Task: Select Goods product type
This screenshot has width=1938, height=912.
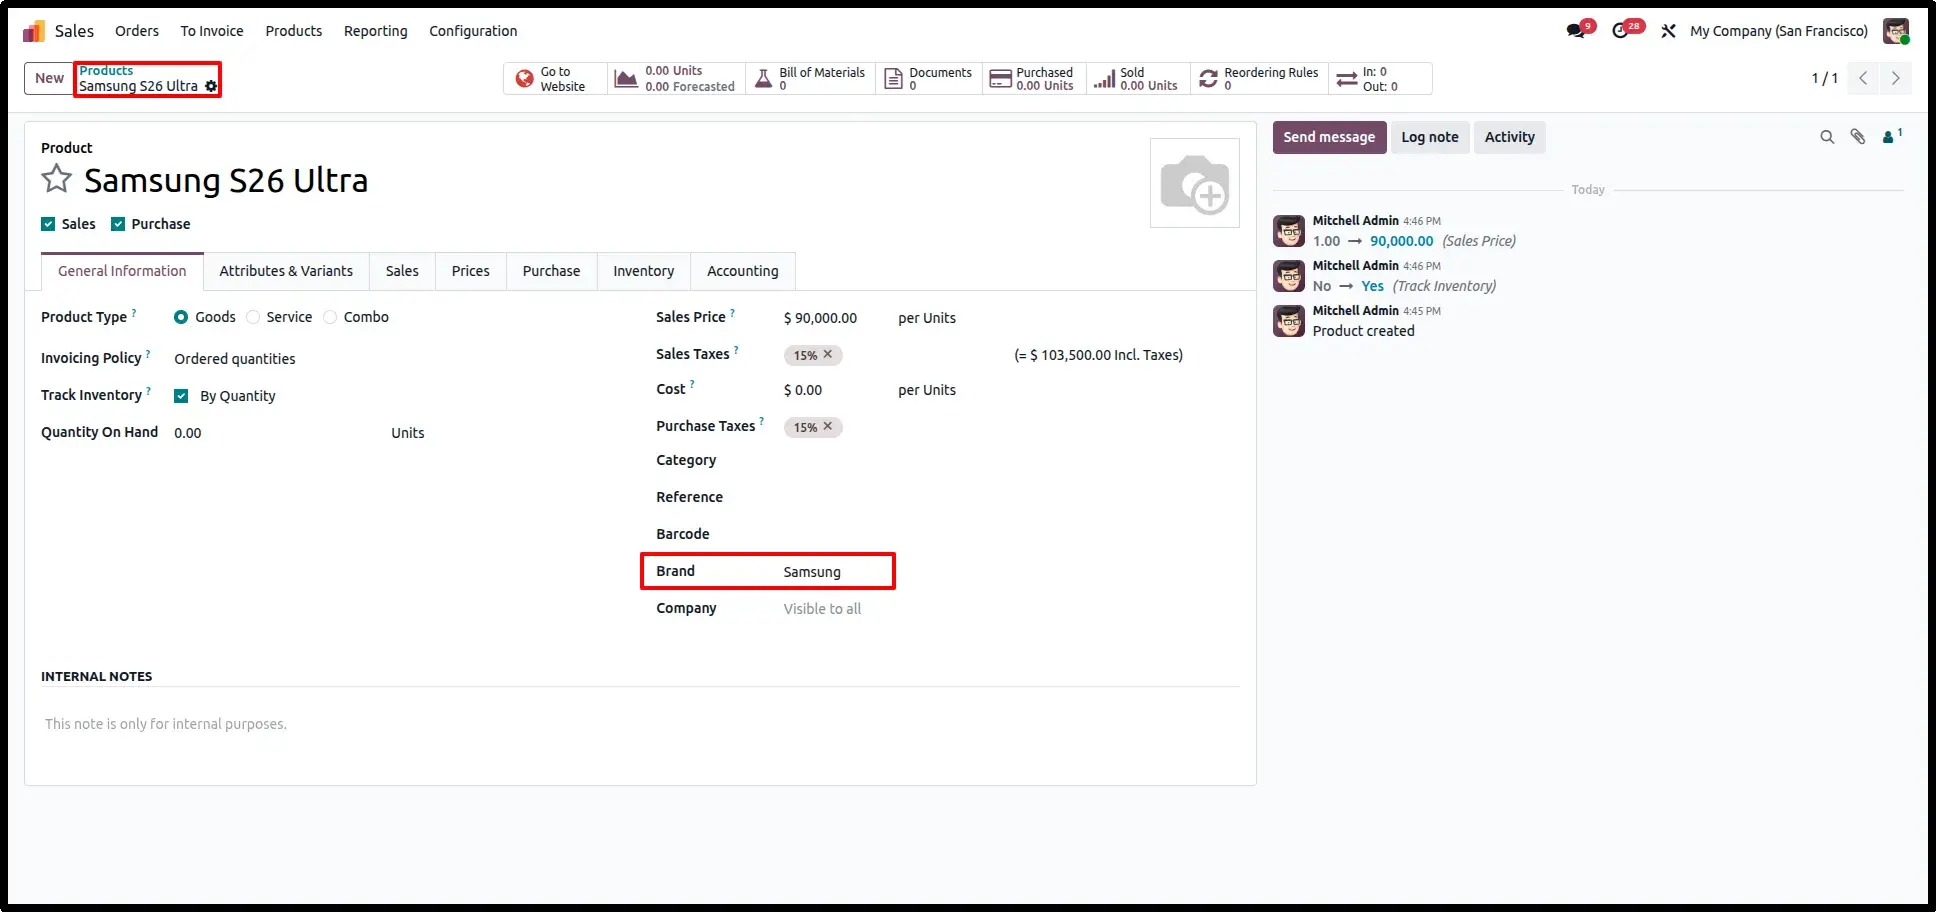Action: pos(181,317)
